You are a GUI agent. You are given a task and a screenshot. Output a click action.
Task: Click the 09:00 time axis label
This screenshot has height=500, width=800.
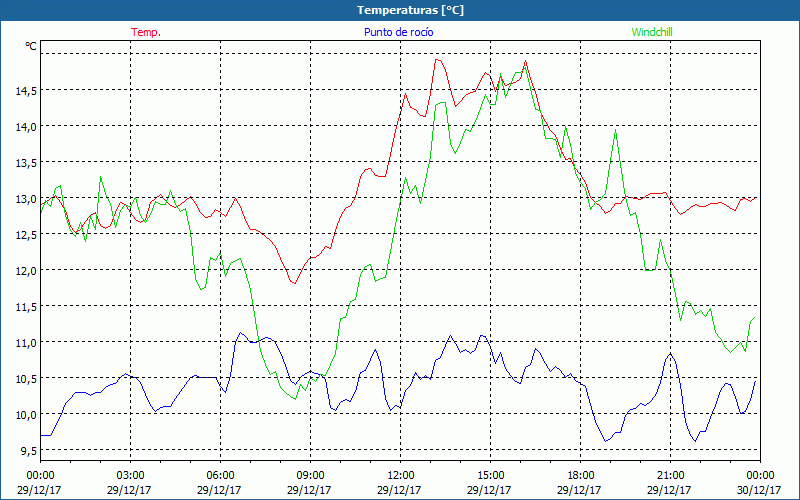click(x=310, y=476)
